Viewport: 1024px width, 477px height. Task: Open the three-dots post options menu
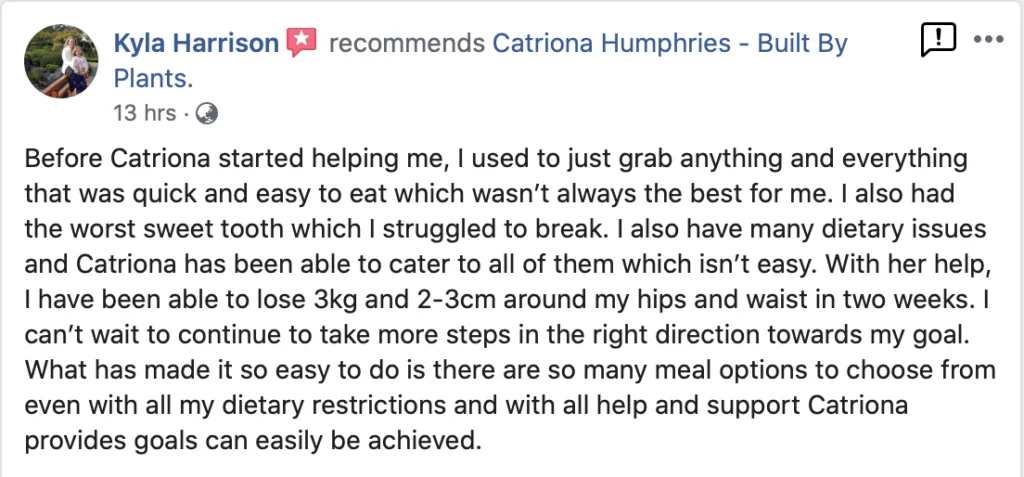988,39
